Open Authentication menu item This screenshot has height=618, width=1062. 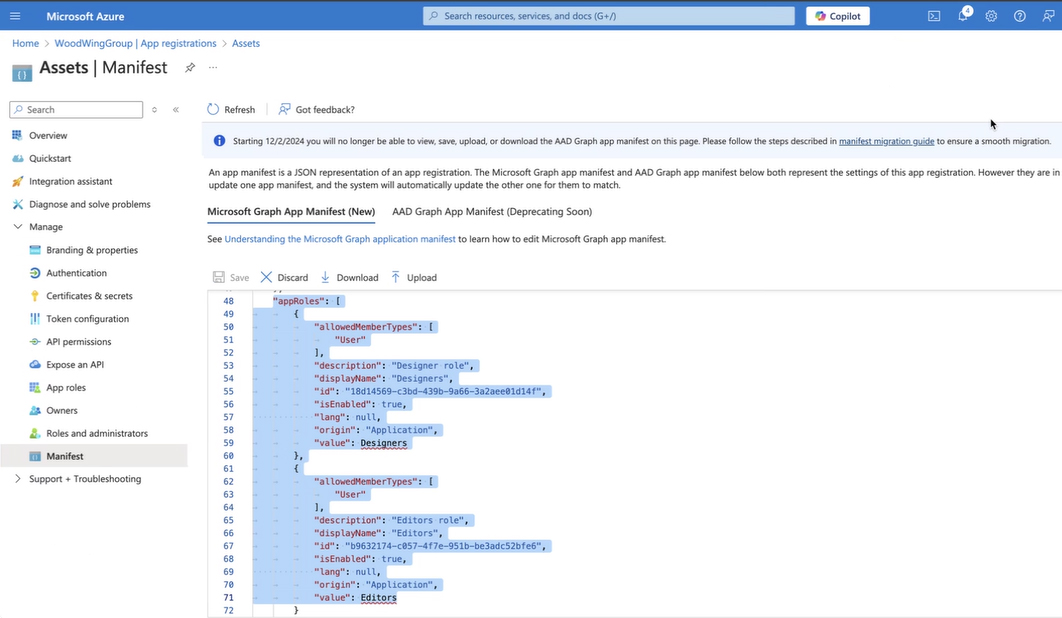(77, 272)
